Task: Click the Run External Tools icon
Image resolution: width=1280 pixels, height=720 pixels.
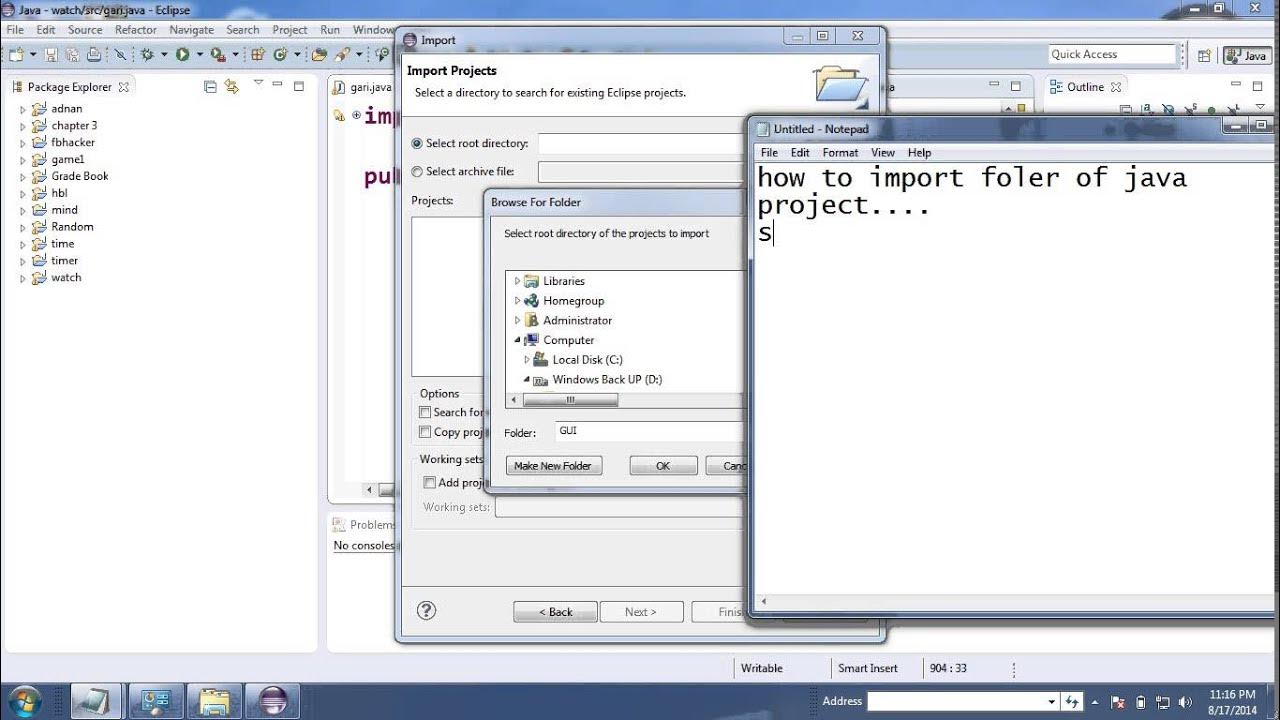Action: [x=218, y=55]
